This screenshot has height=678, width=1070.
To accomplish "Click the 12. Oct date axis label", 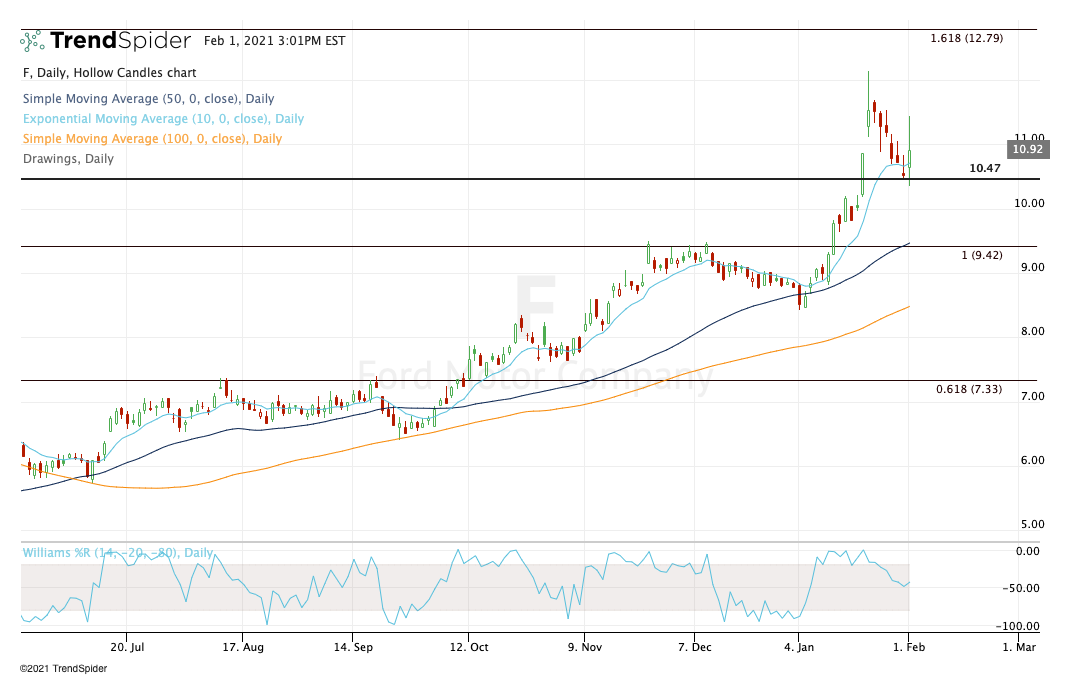I will point(468,647).
